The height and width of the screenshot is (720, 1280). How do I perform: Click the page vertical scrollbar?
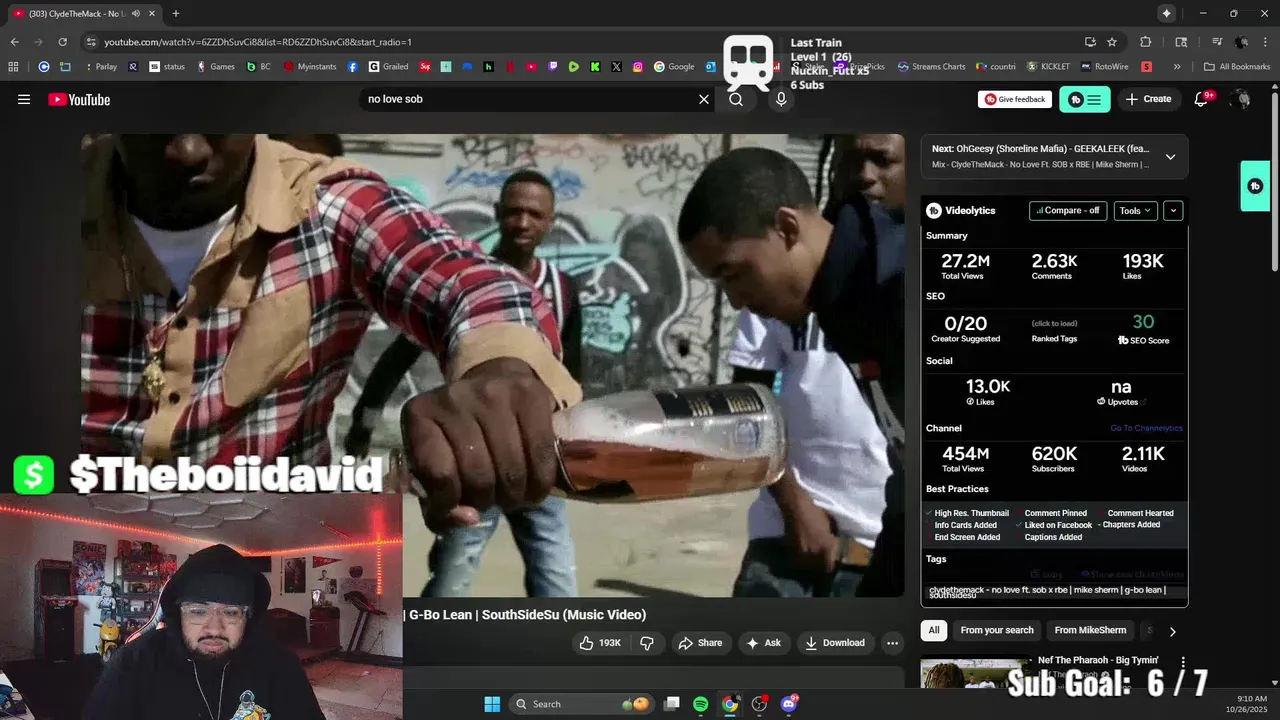[1274, 180]
